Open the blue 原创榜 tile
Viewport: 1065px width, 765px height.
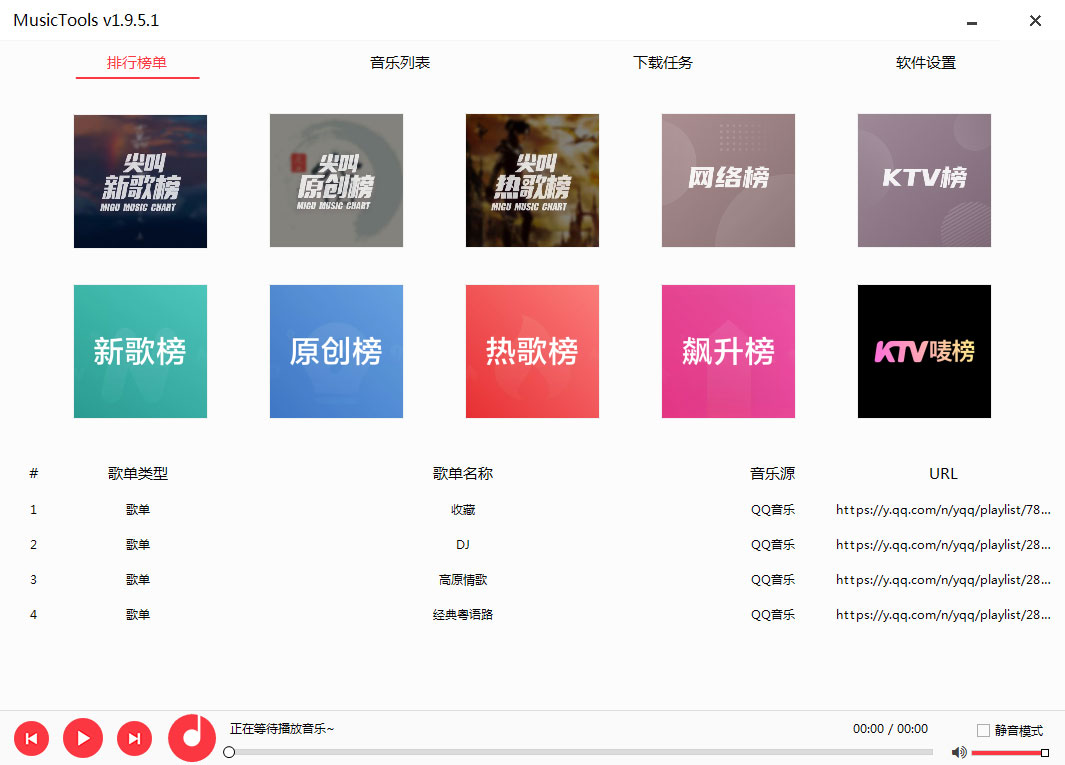[336, 351]
